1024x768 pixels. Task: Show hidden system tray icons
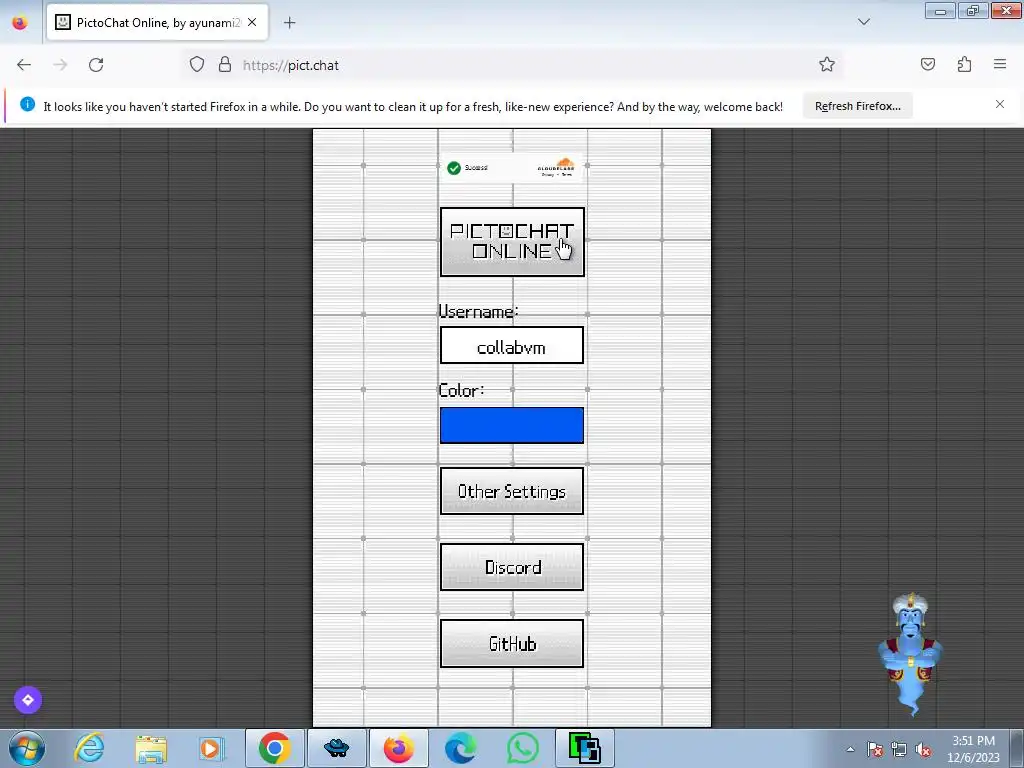coord(850,749)
